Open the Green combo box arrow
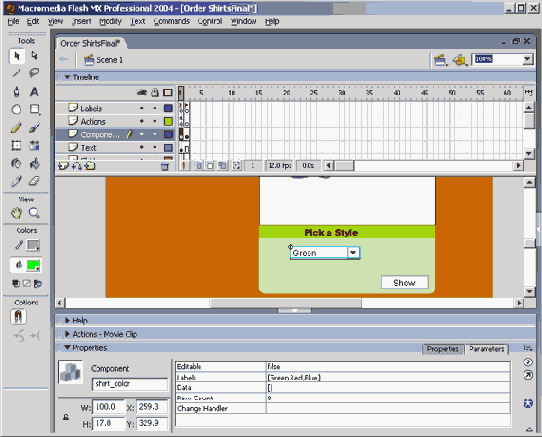542x437 pixels. click(x=353, y=252)
